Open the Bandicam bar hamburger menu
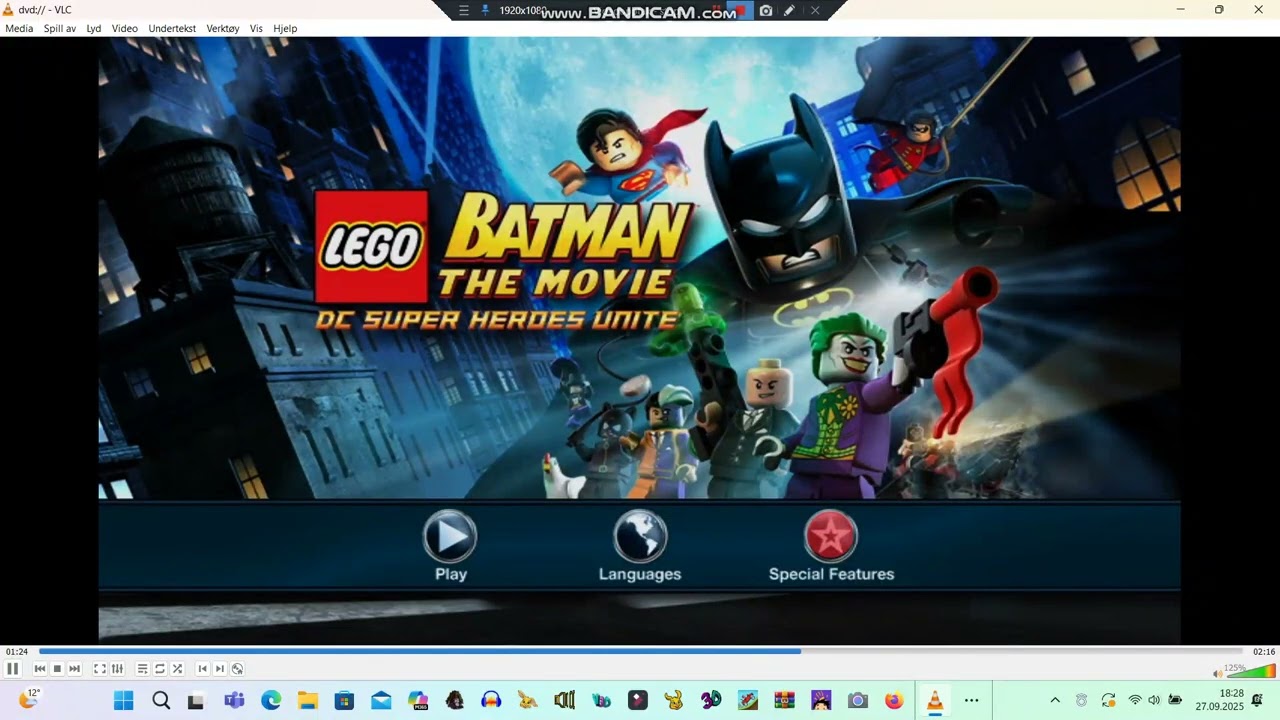Viewport: 1280px width, 720px height. (x=464, y=10)
